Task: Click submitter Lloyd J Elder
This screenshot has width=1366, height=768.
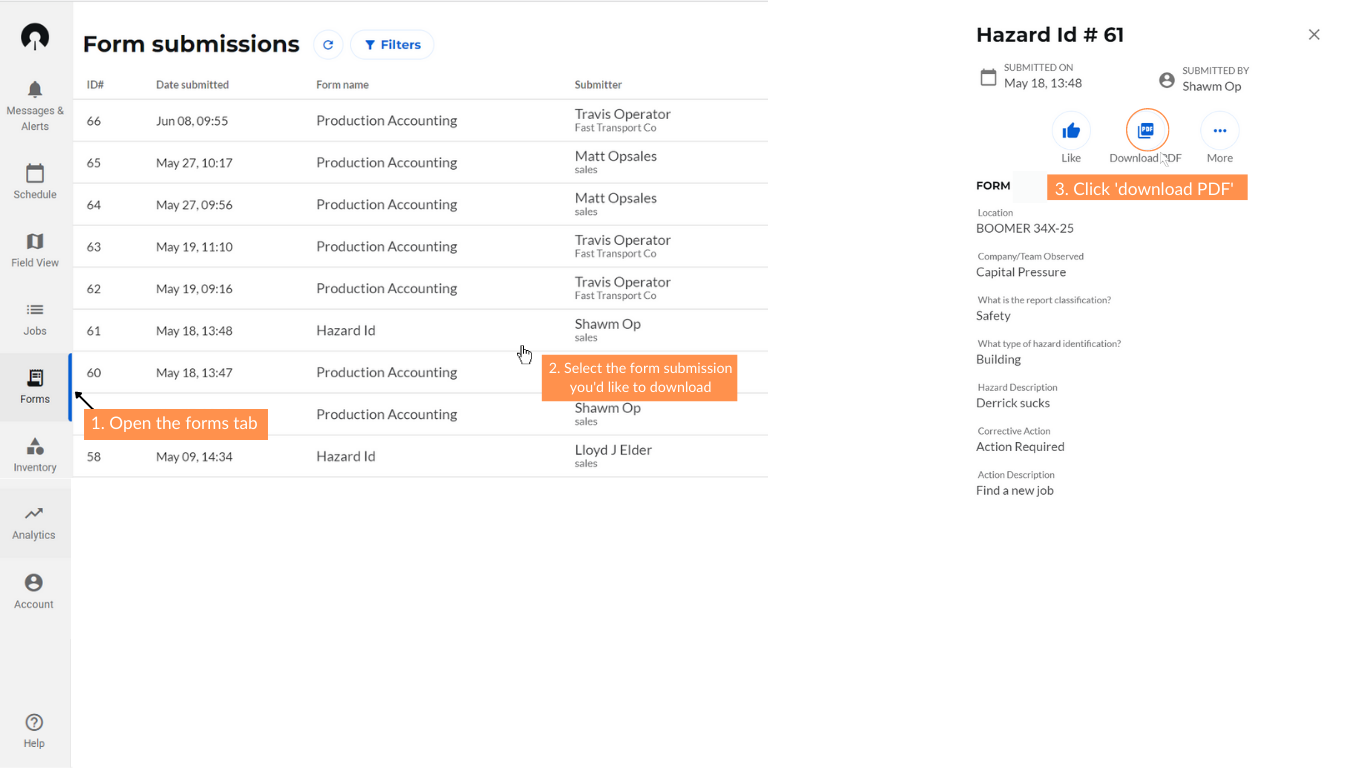Action: (x=613, y=450)
